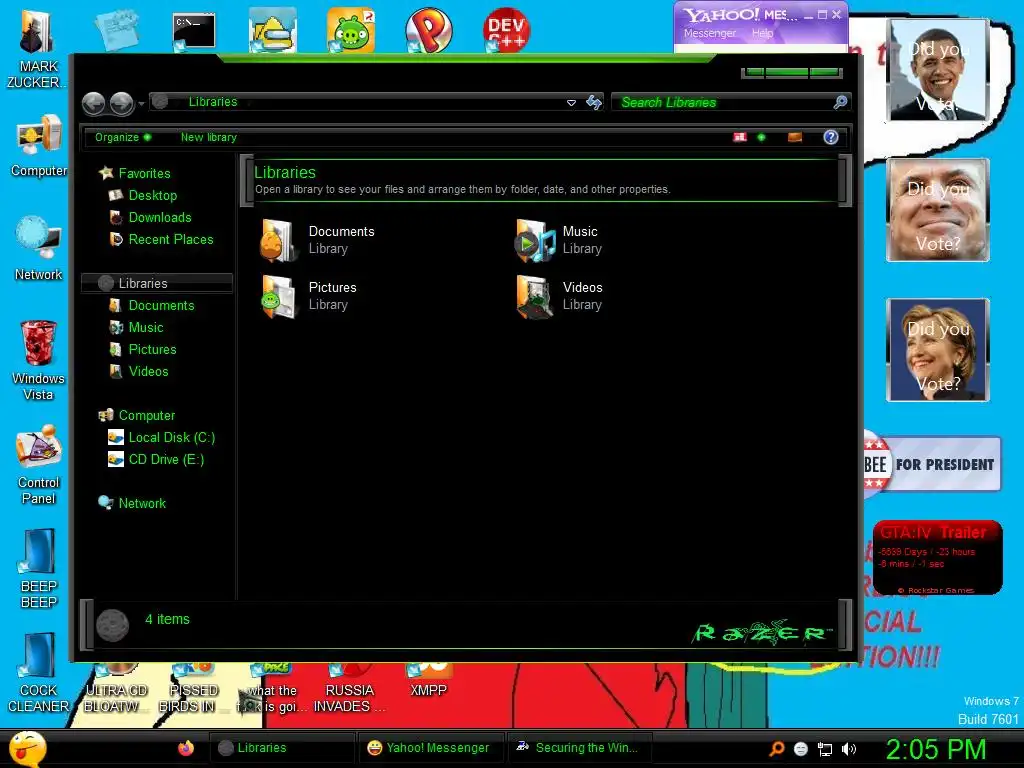
Task: Click the New library button
Action: point(208,137)
